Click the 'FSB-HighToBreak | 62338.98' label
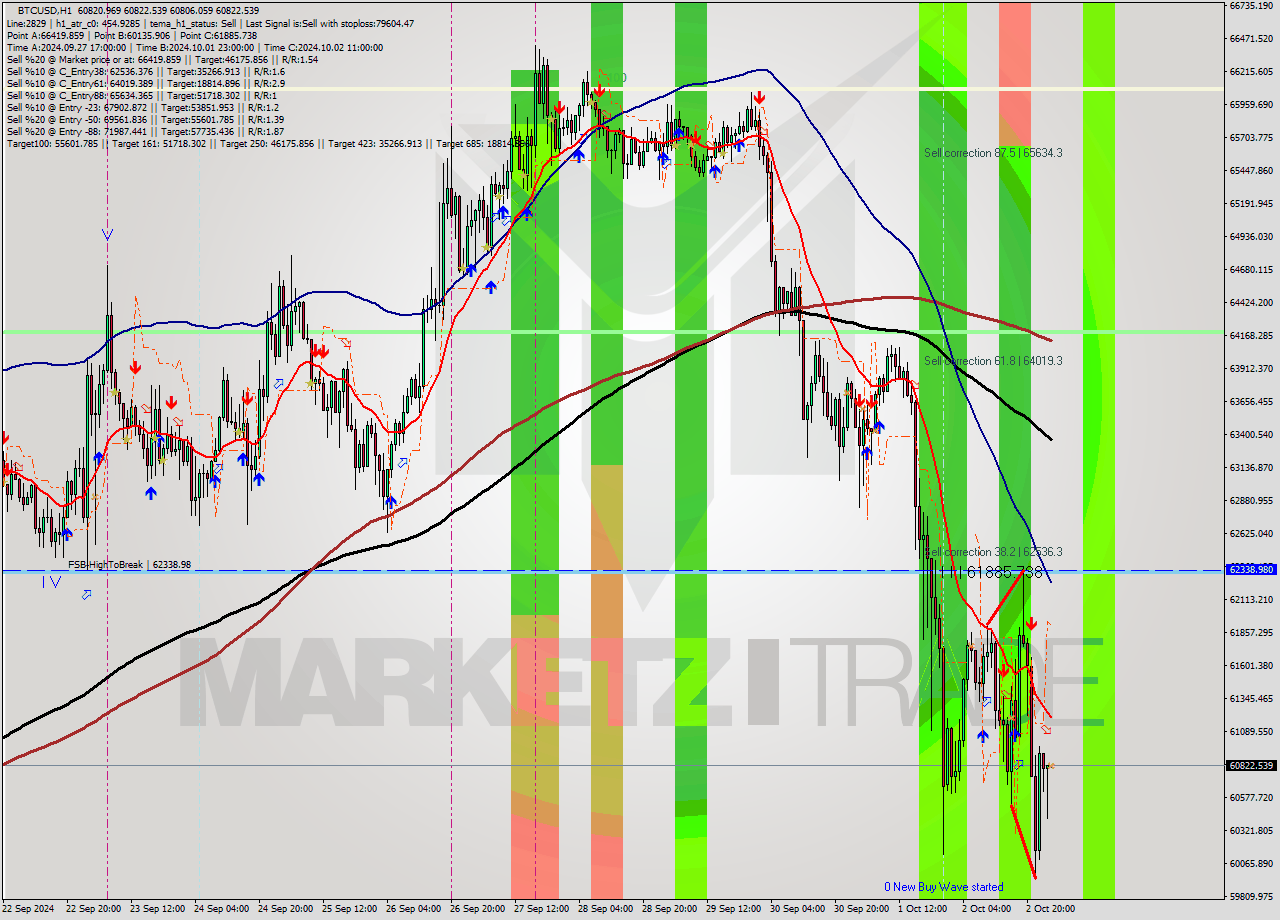 pyautogui.click(x=129, y=565)
